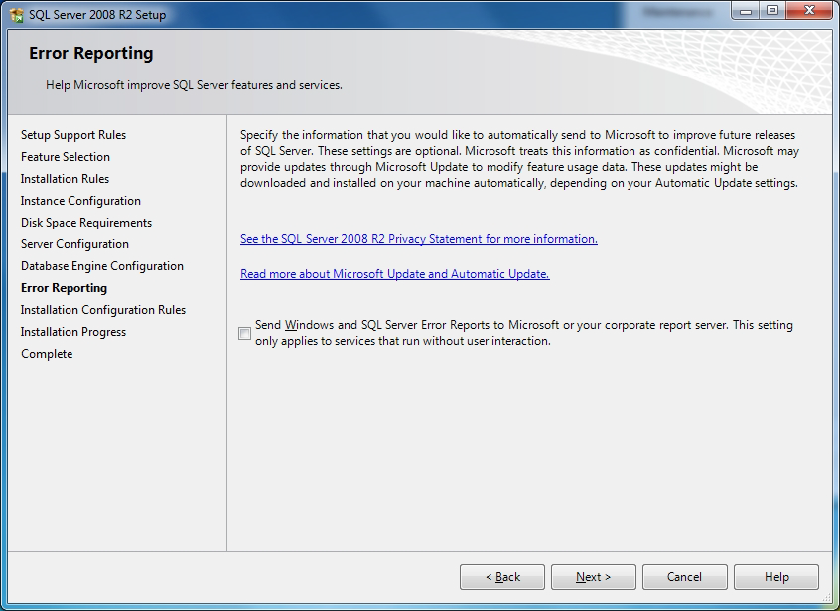The height and width of the screenshot is (611, 840).
Task: Click the checkbox label about error reports
Action: pos(524,333)
